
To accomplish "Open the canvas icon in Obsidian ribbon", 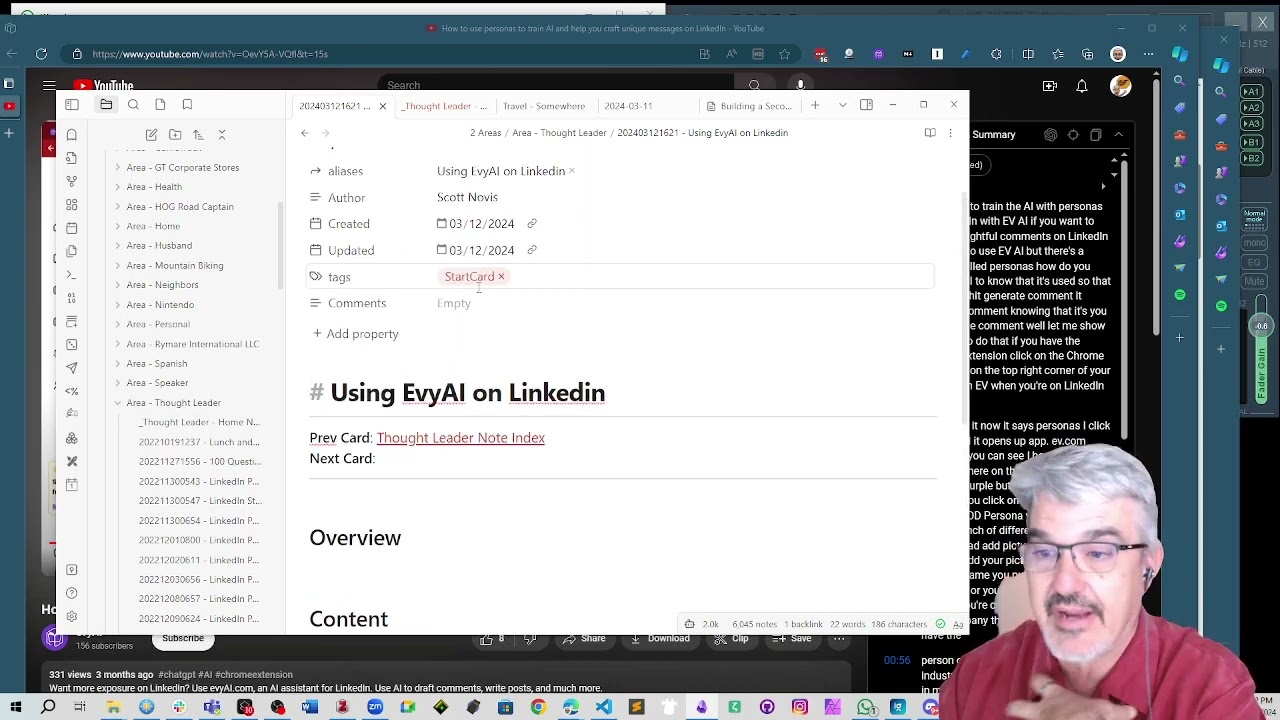I will click(72, 204).
